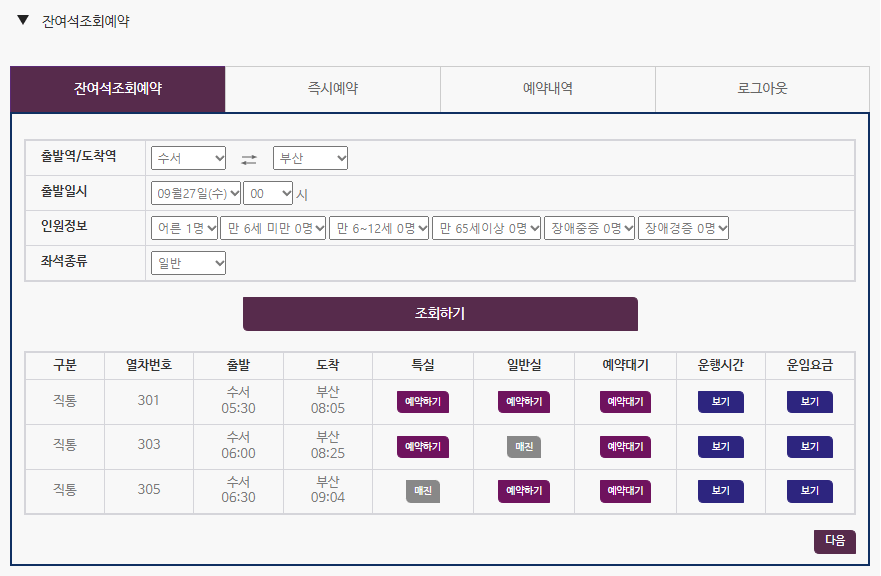
Task: Join the reservation waitlist for train 303
Action: point(624,446)
